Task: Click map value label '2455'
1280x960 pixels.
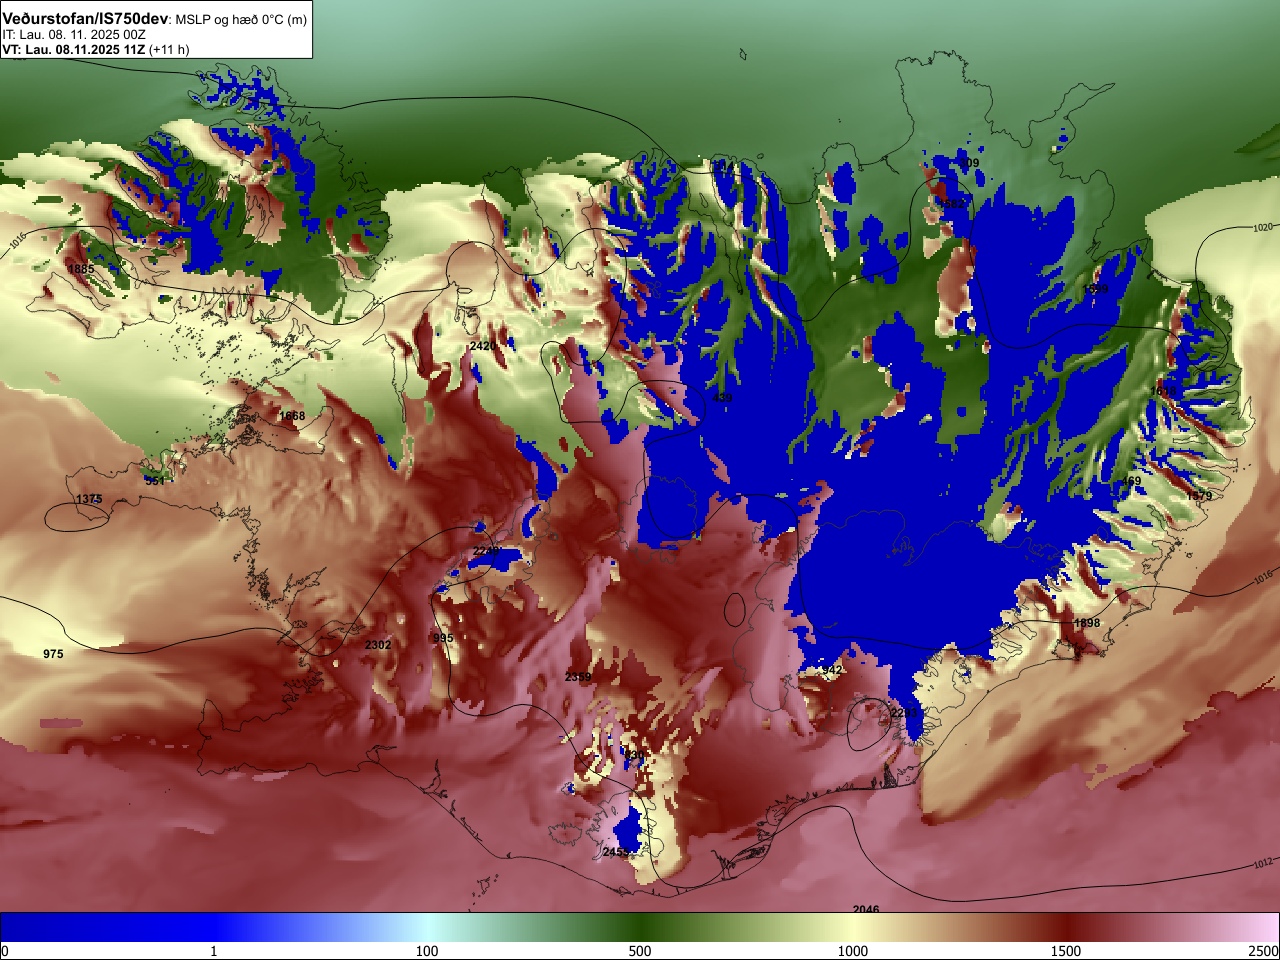Action: [x=617, y=852]
